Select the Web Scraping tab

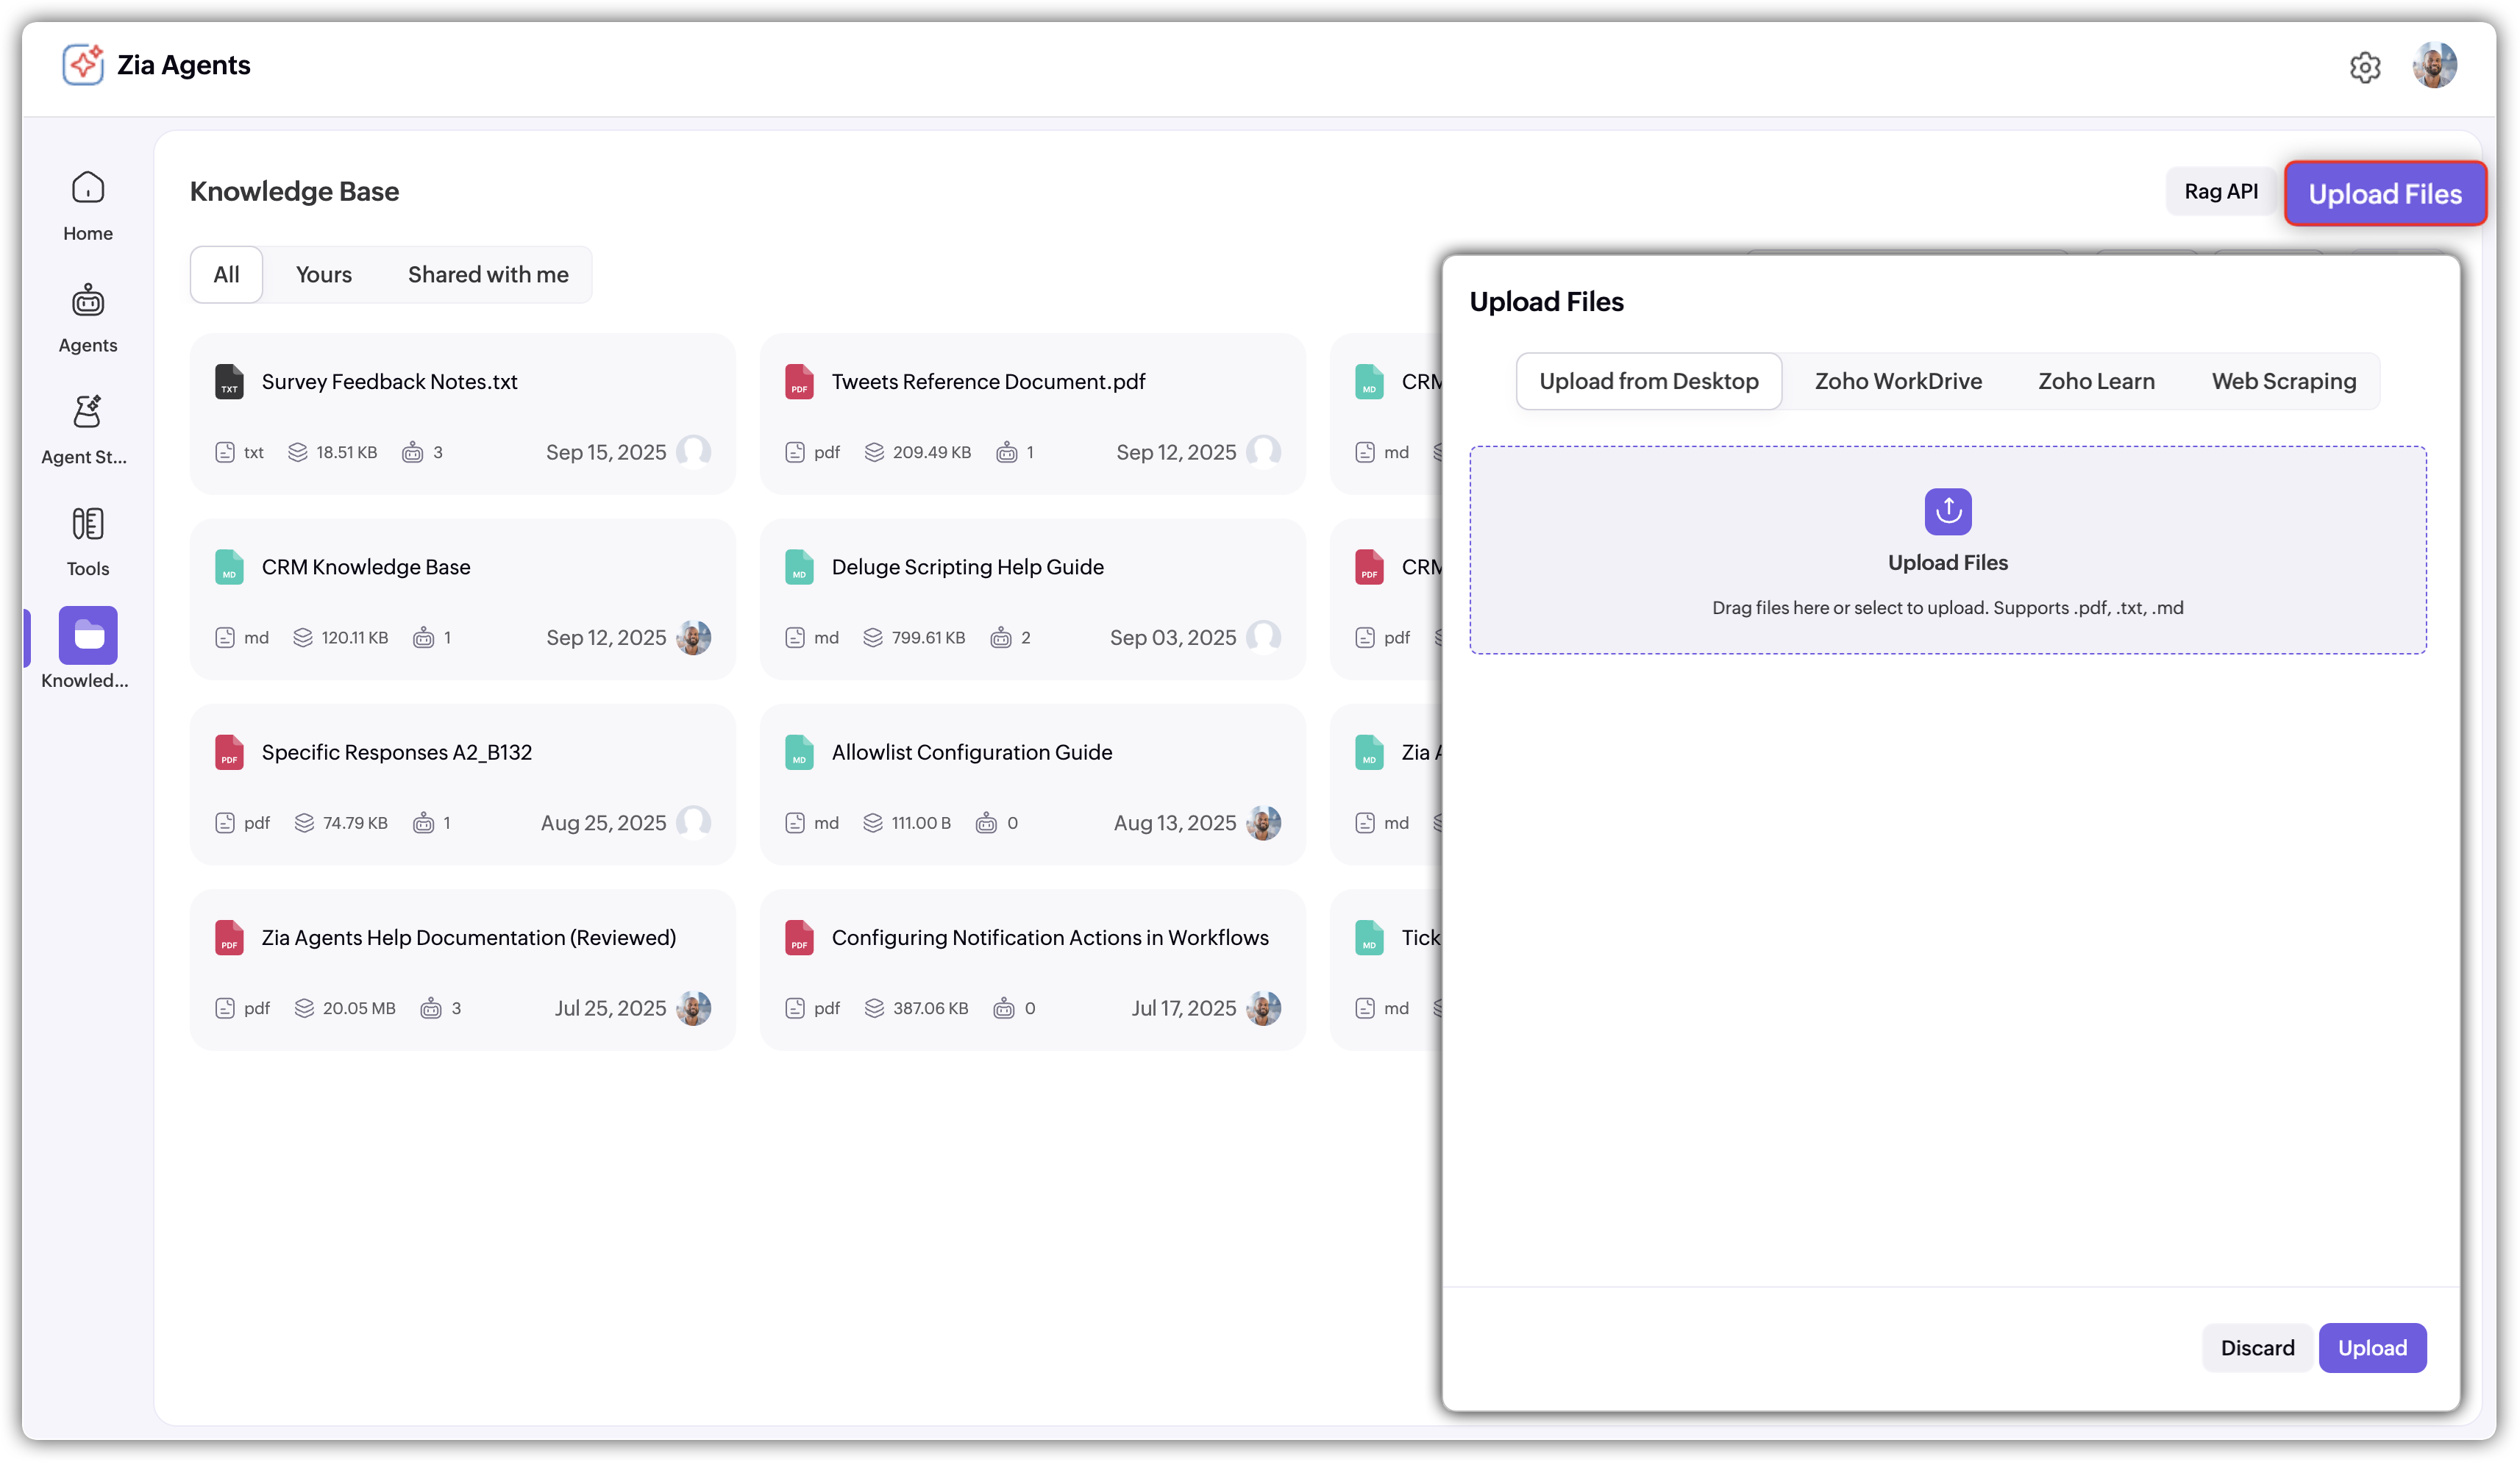pos(2283,381)
